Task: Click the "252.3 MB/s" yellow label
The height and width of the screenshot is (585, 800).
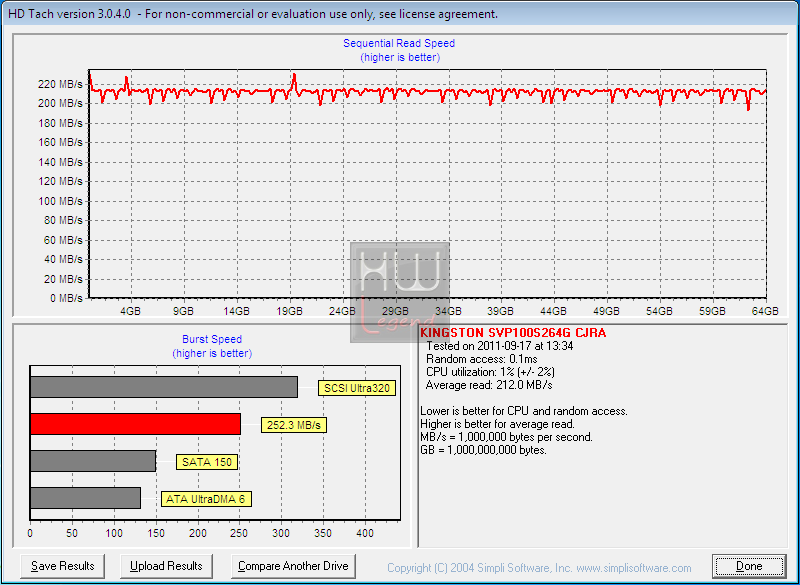Action: pyautogui.click(x=294, y=425)
